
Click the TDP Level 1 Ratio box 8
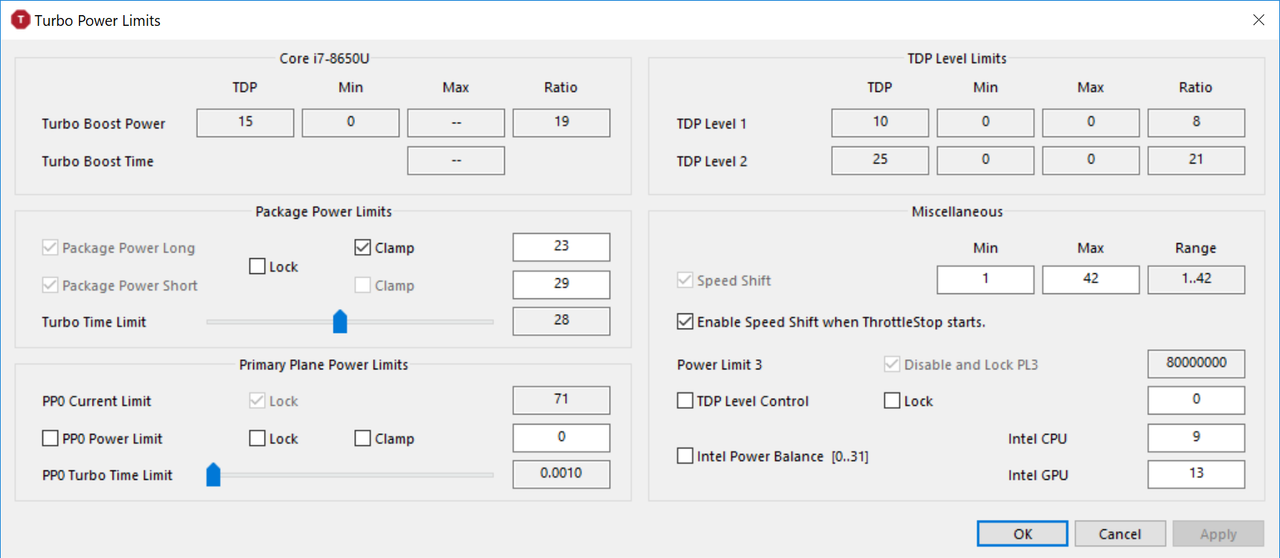tap(1196, 123)
